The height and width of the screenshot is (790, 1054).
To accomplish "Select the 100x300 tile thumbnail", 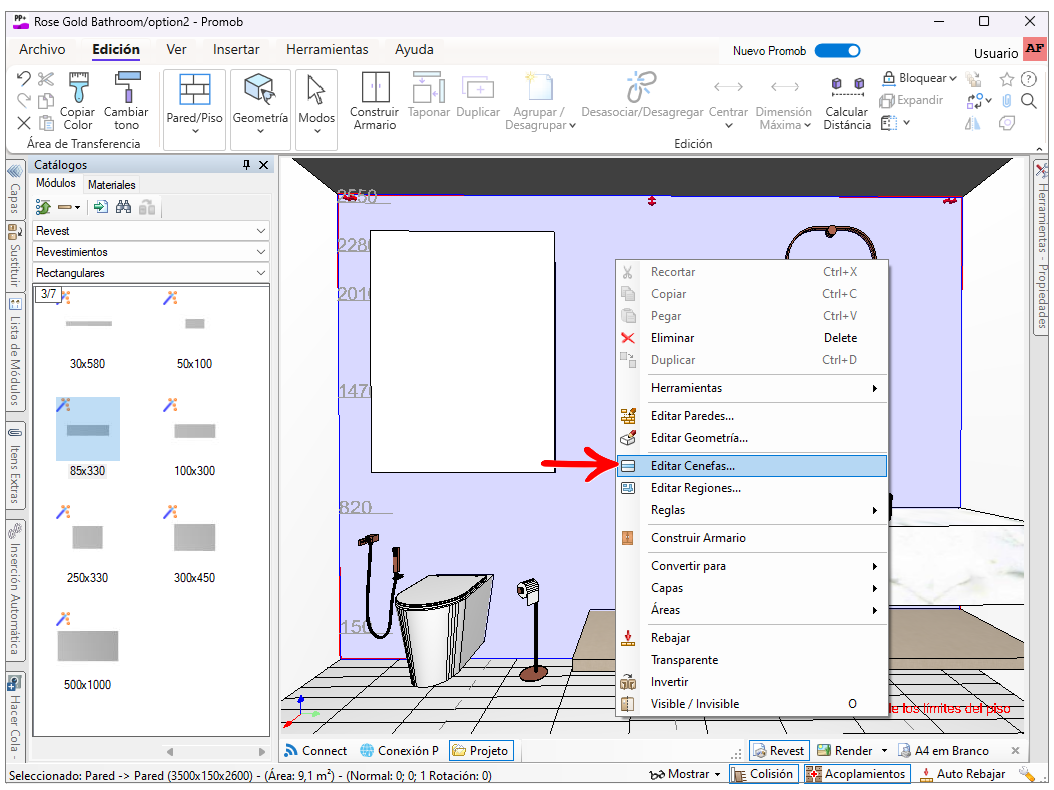I will (x=194, y=431).
